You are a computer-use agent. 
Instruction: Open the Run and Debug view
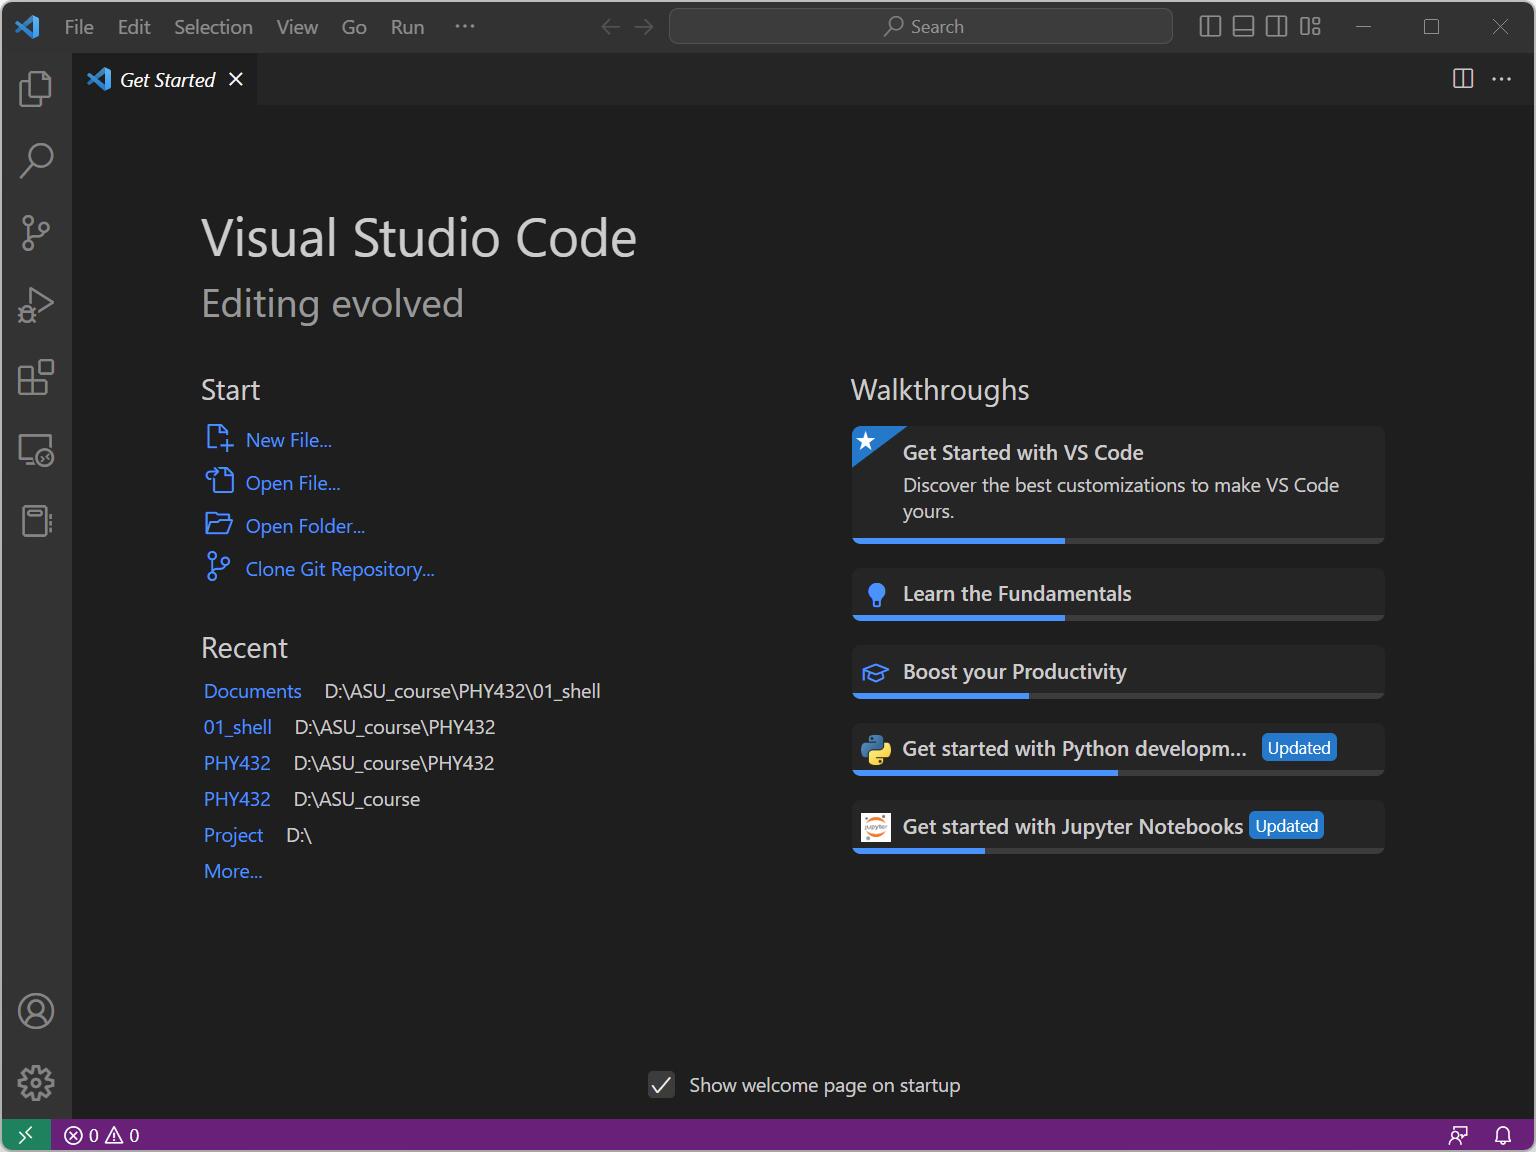tap(36, 305)
